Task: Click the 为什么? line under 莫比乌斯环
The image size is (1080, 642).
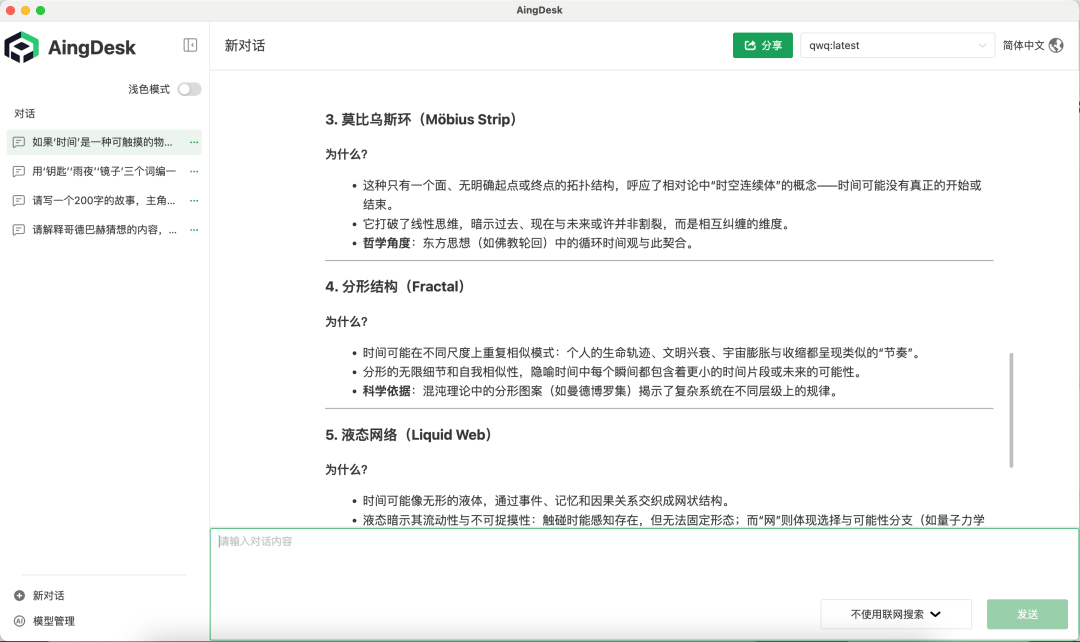Action: tap(346, 154)
